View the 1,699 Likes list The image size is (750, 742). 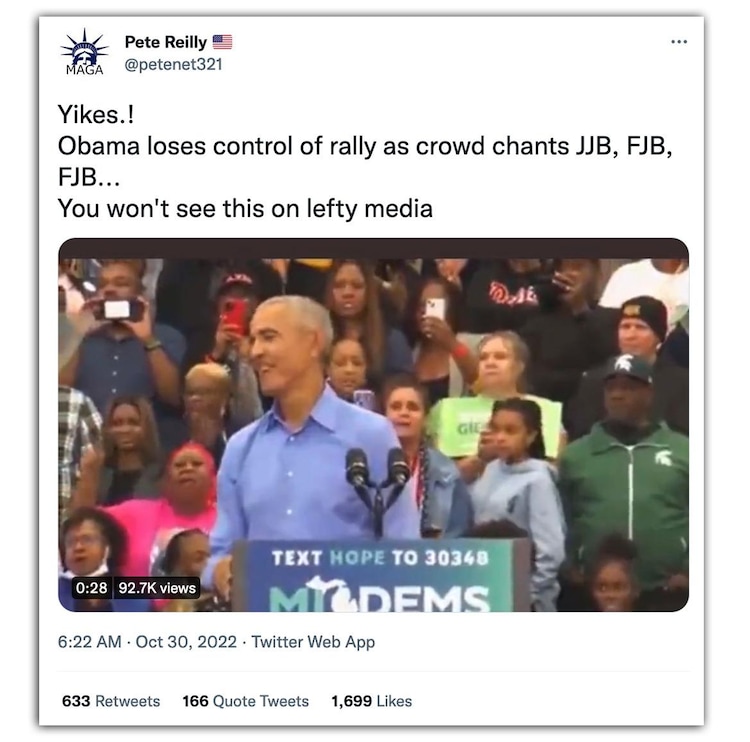[371, 701]
